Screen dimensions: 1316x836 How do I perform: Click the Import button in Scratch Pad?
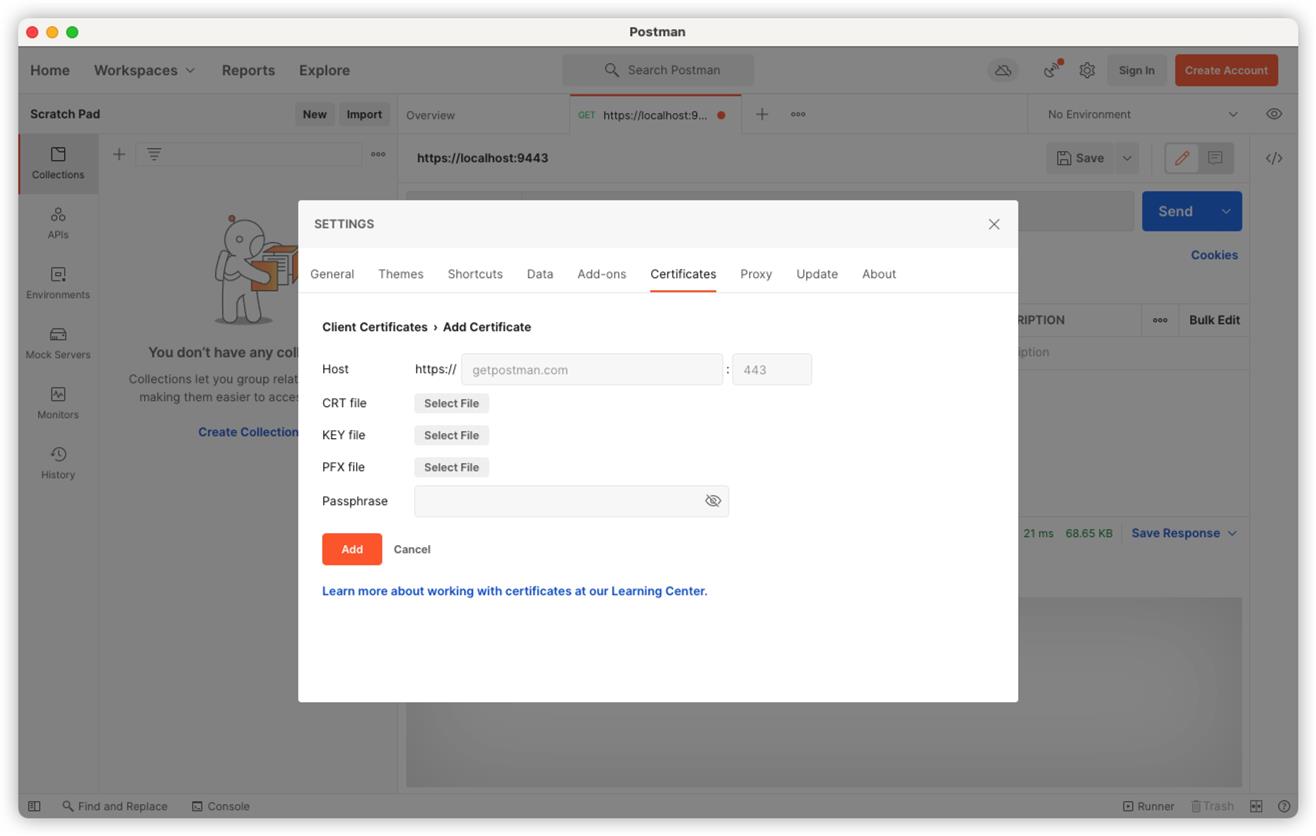(364, 114)
